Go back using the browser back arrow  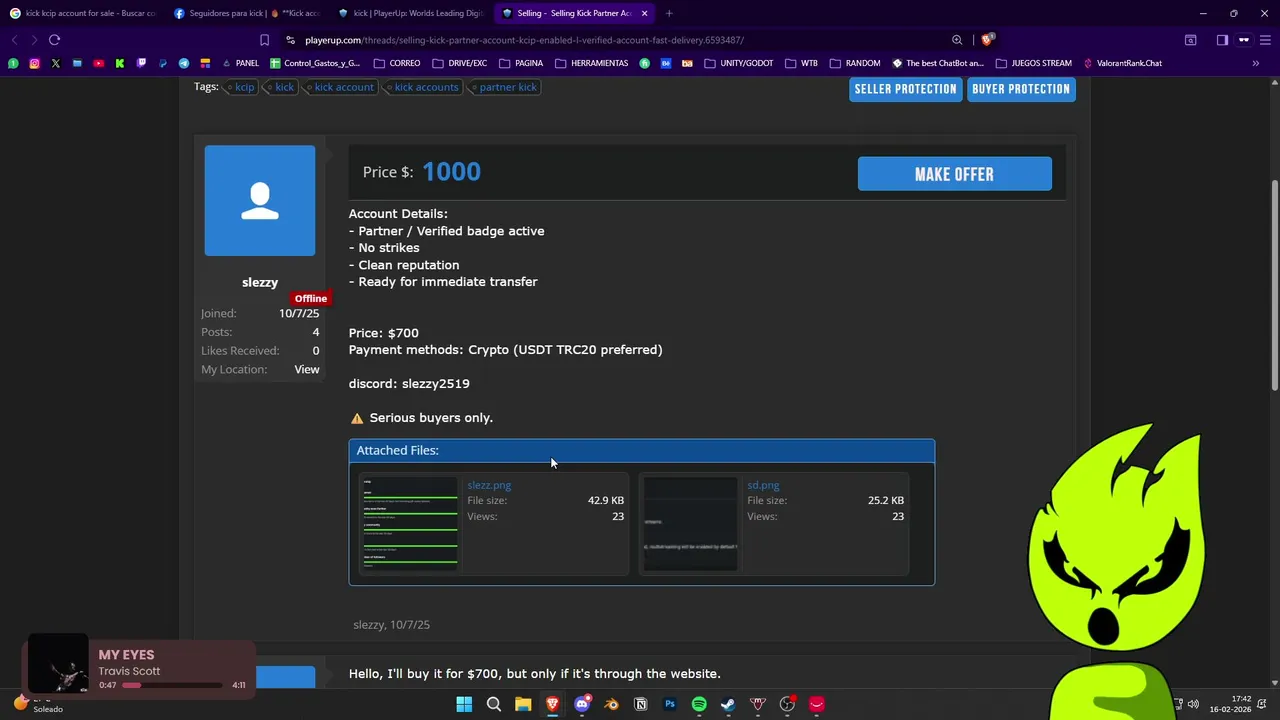14,40
